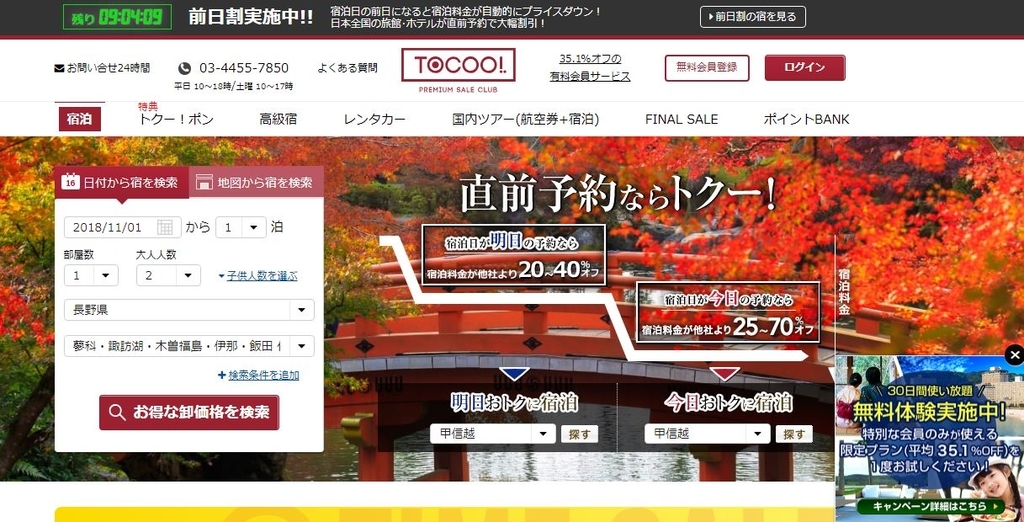Open the 蓼科・諏訪湖 area dropdown
Viewport: 1024px width, 522px height.
click(x=189, y=346)
